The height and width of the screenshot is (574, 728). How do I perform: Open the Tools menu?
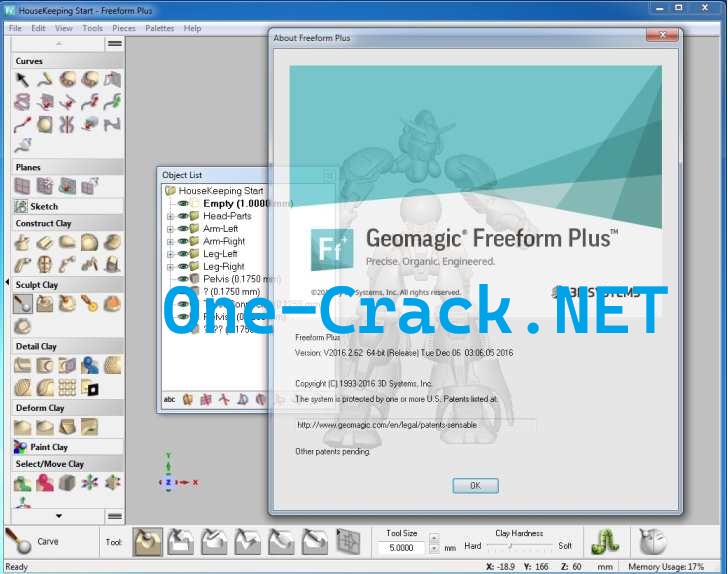pyautogui.click(x=92, y=28)
